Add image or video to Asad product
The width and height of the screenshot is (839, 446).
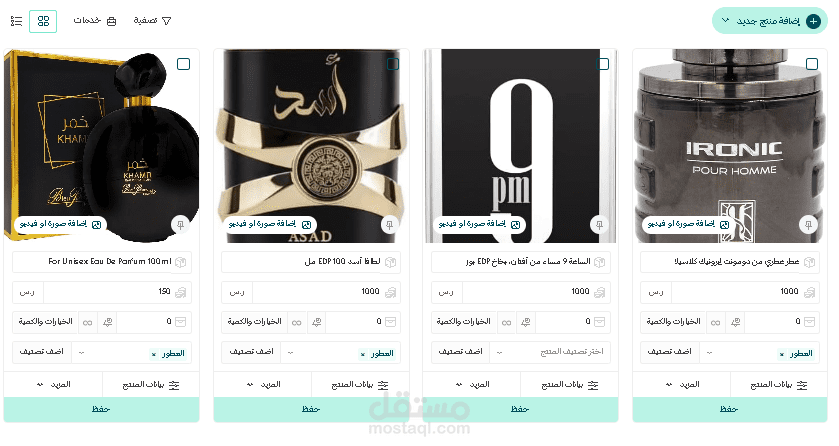[270, 224]
